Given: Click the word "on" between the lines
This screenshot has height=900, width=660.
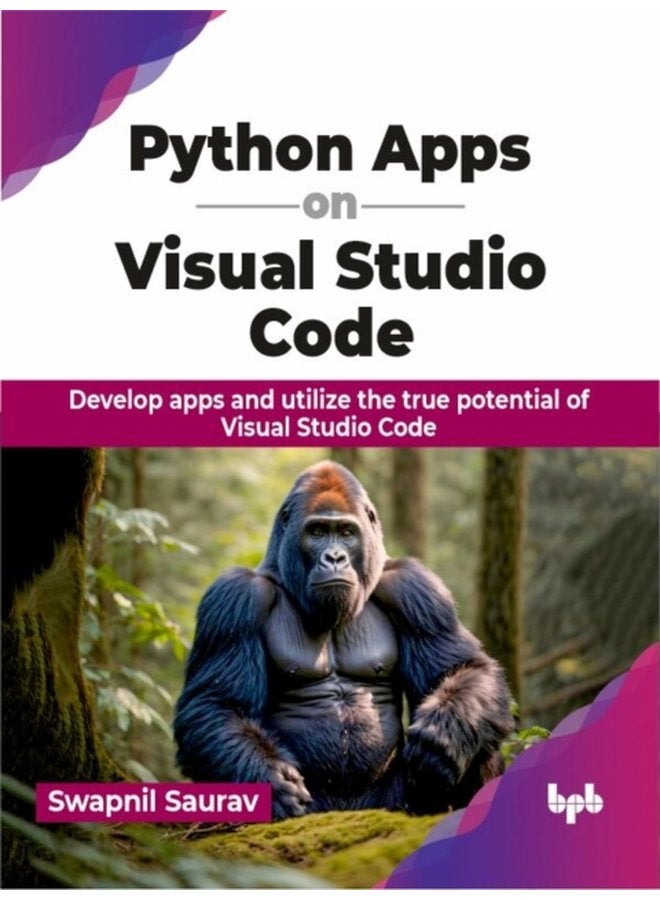Looking at the screenshot, I should pos(329,209).
